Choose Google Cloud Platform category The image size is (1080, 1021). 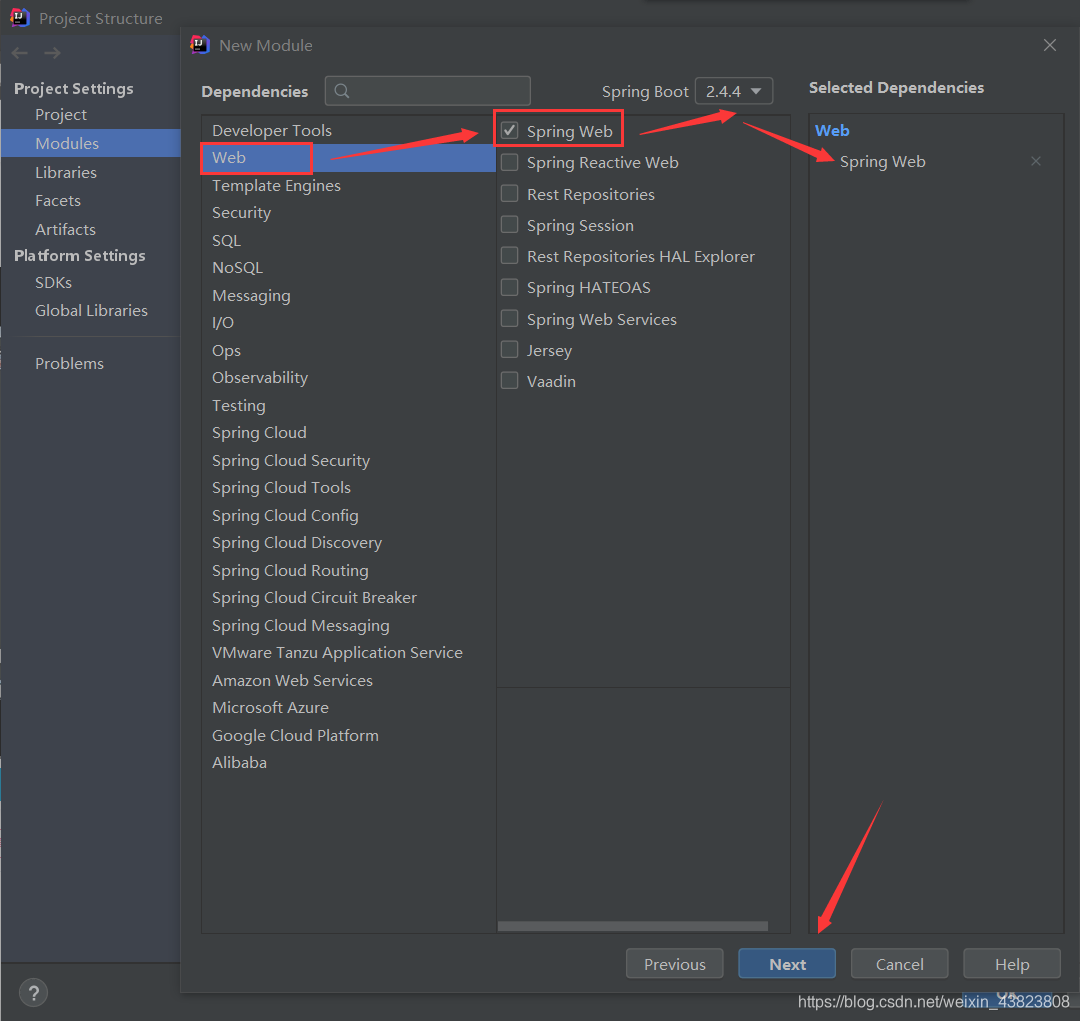tap(349, 736)
